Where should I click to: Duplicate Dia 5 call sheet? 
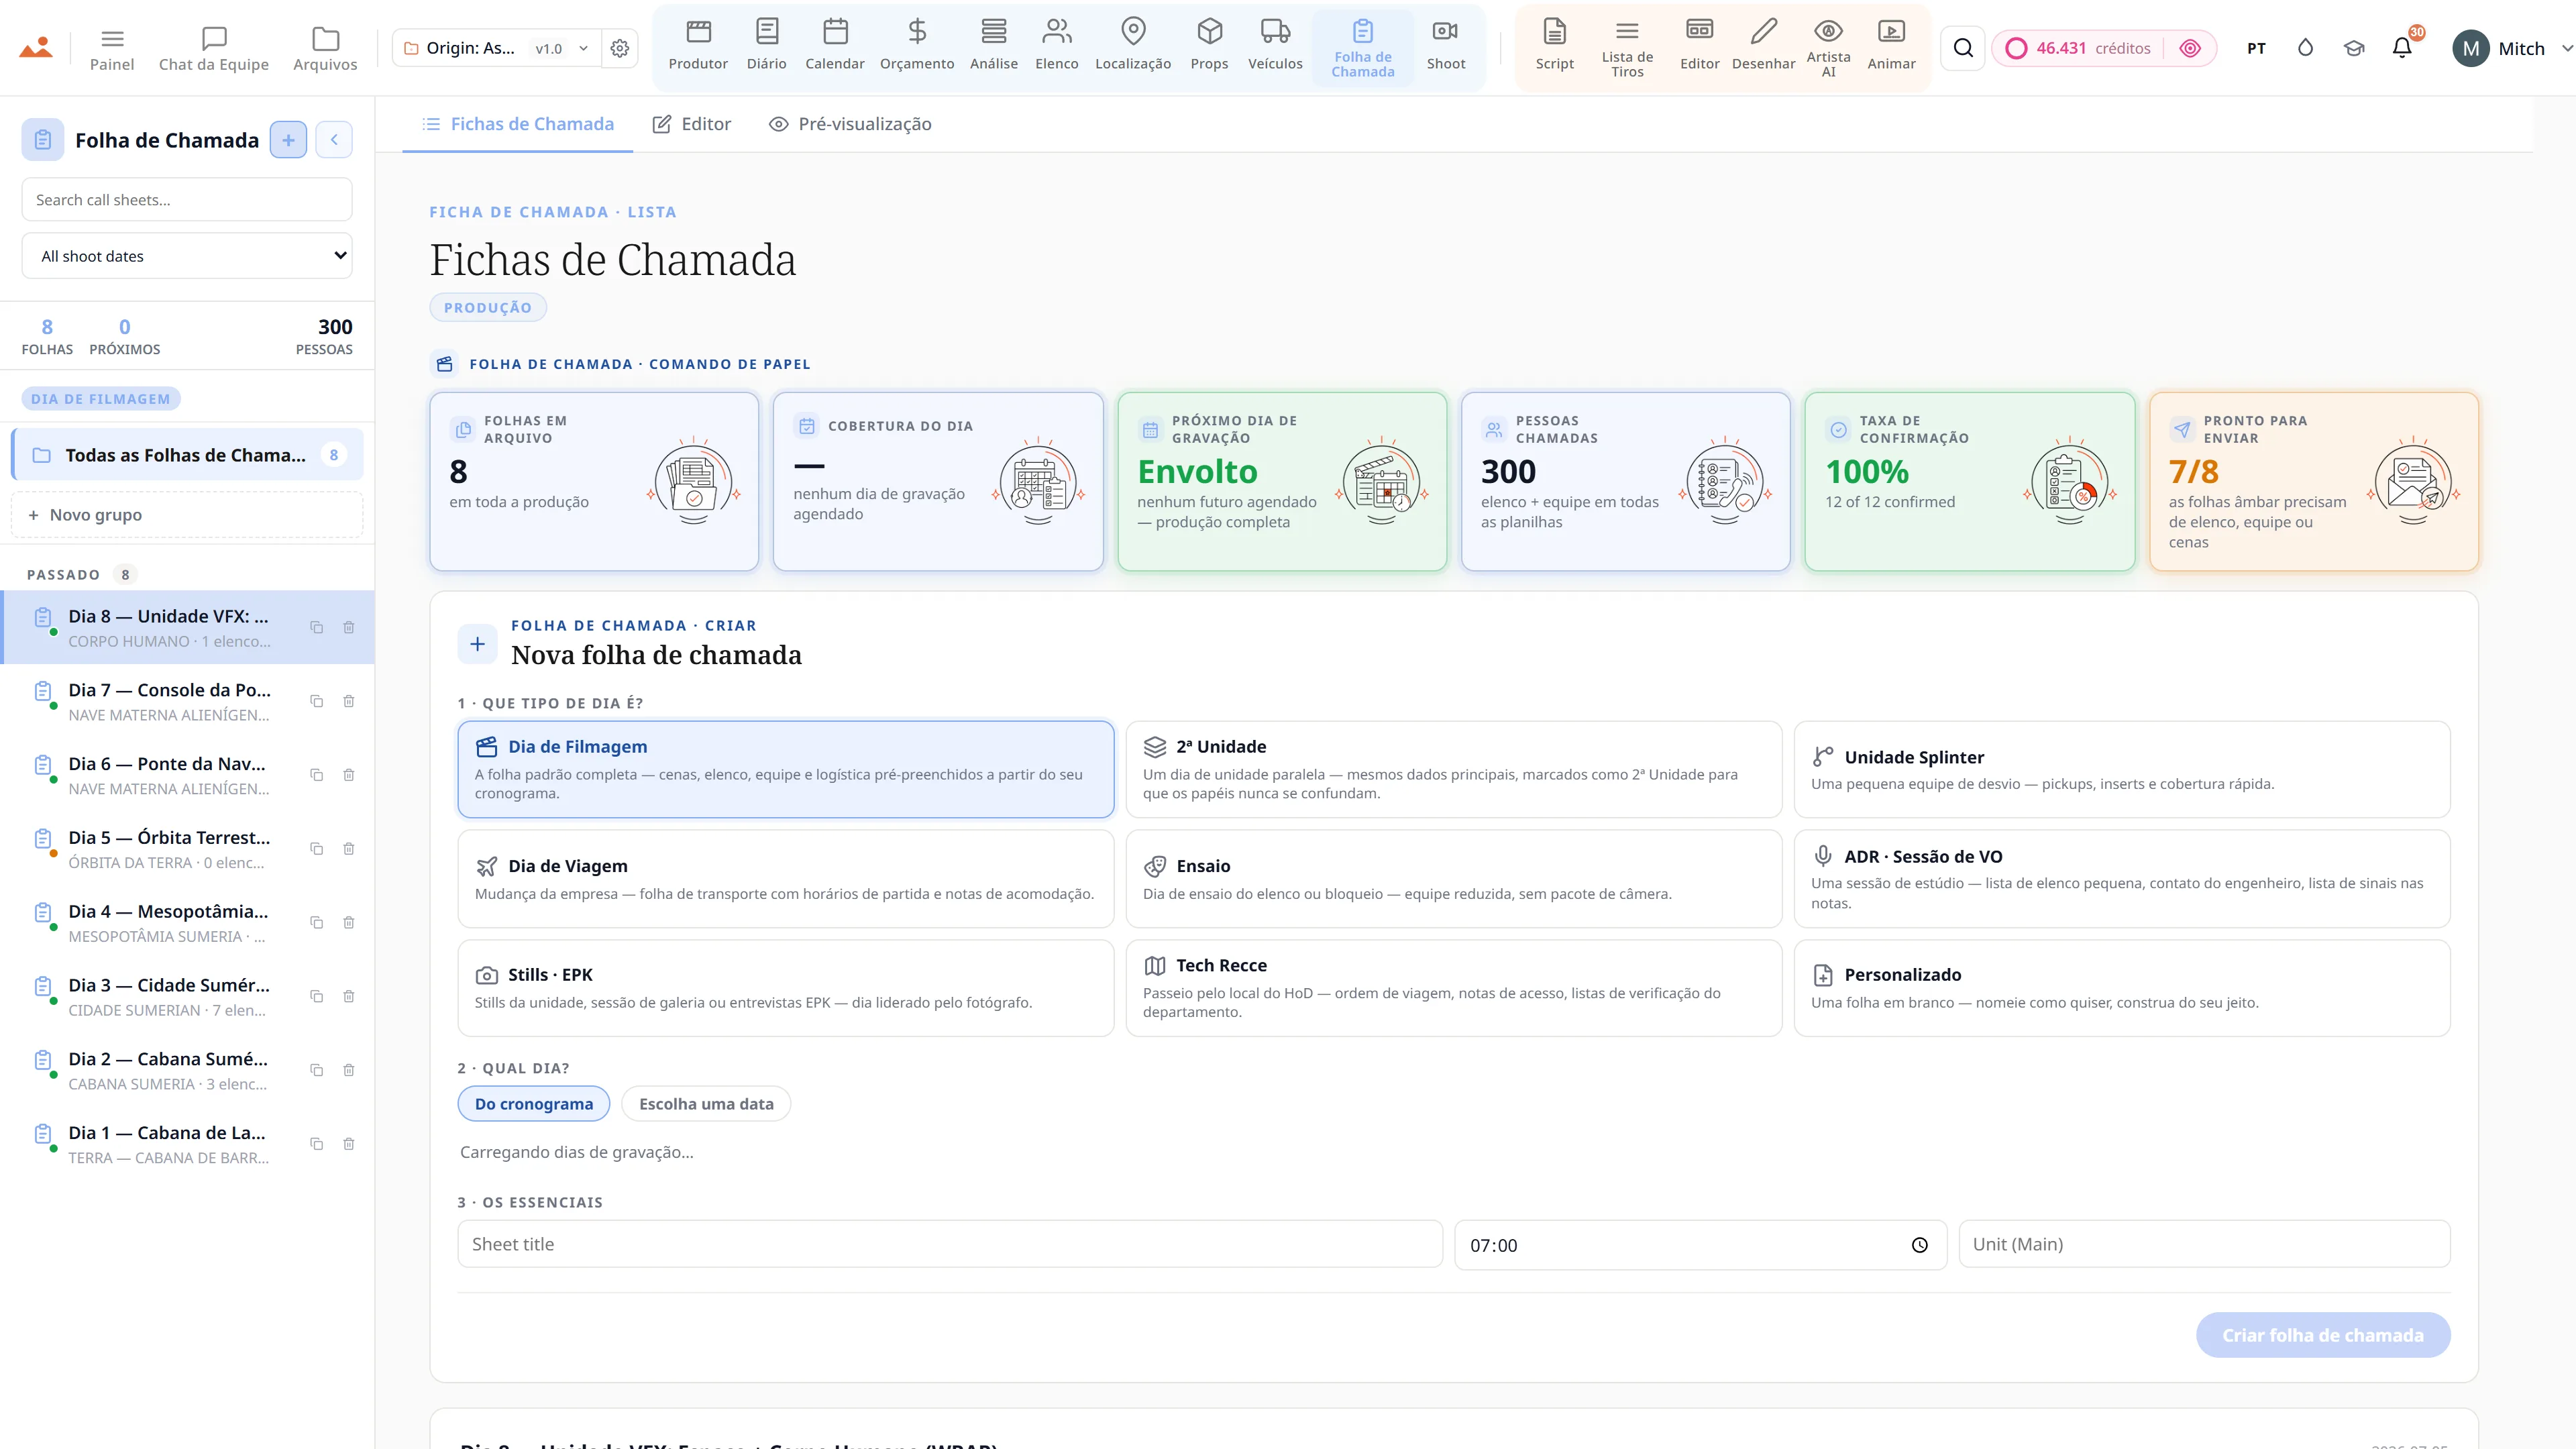tap(317, 849)
